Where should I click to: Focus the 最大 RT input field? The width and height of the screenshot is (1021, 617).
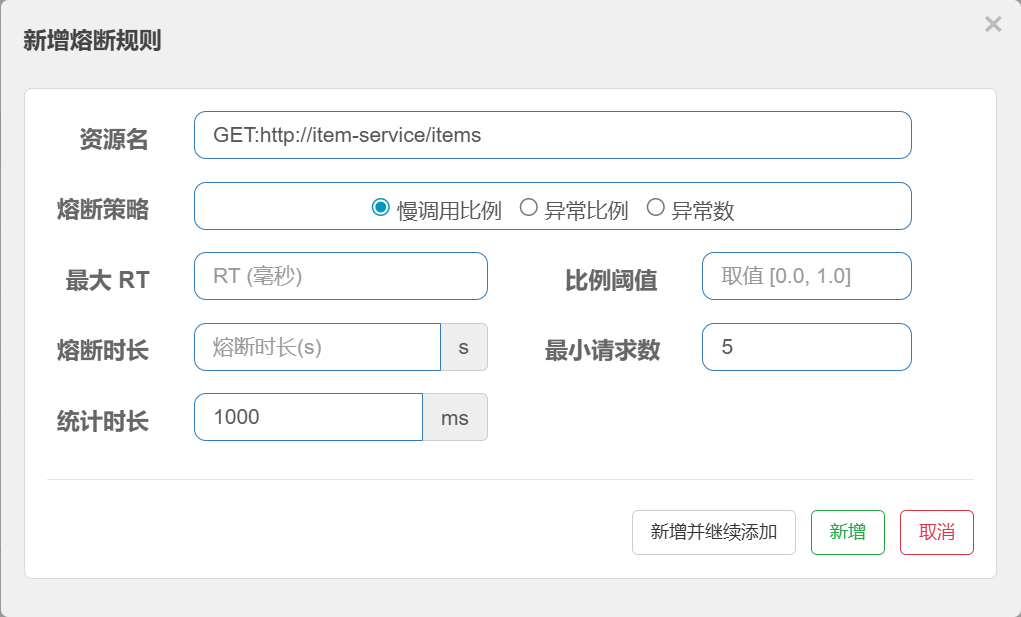(341, 276)
